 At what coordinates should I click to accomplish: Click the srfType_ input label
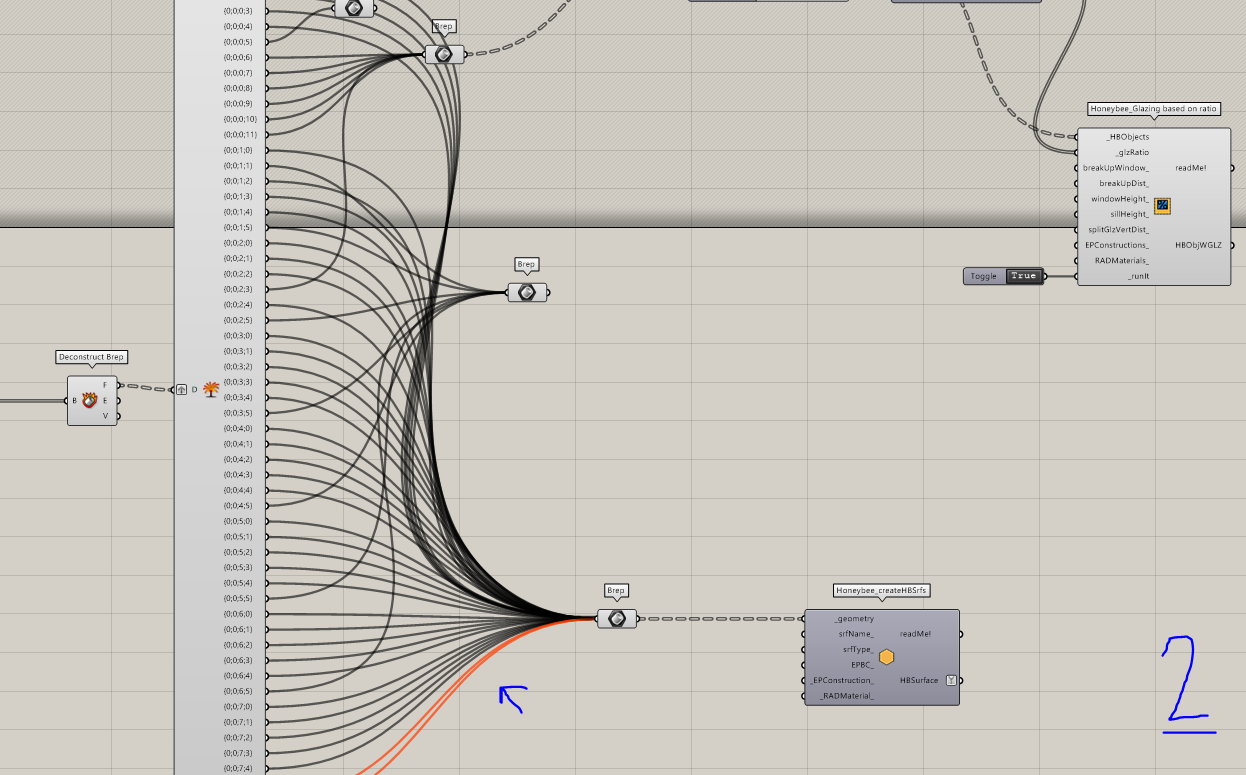tap(858, 649)
